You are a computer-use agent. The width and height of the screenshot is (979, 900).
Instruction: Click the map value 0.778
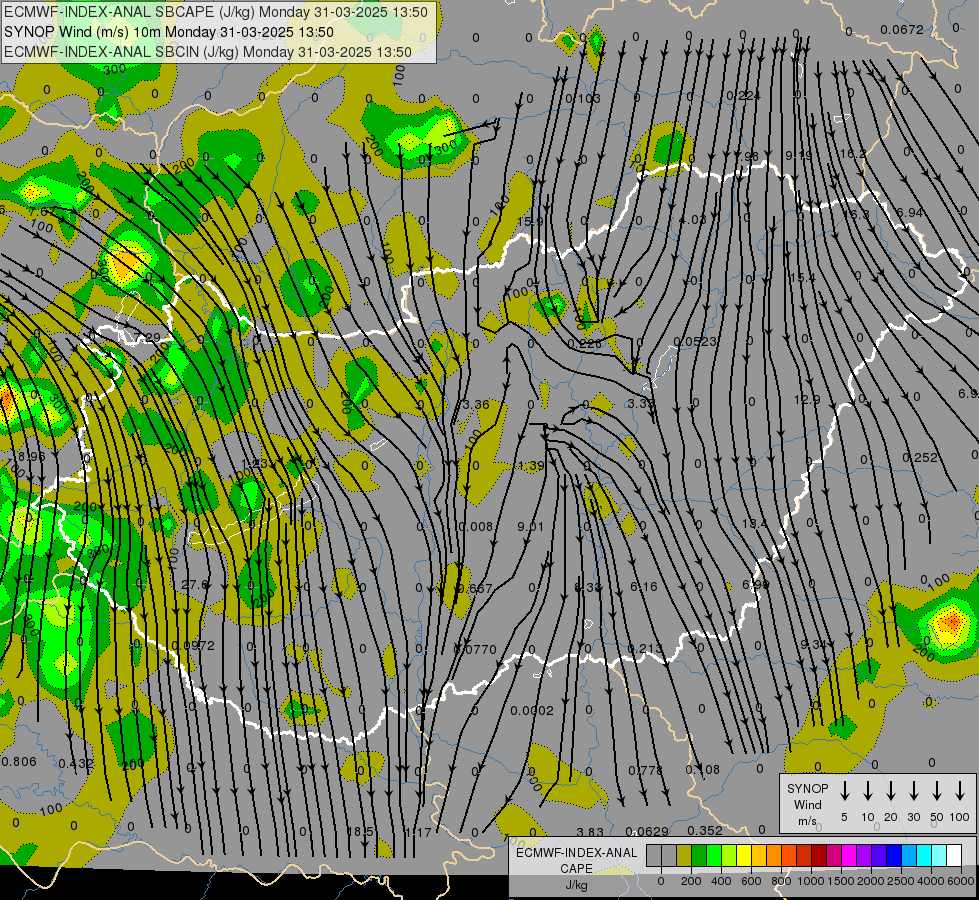pos(646,770)
